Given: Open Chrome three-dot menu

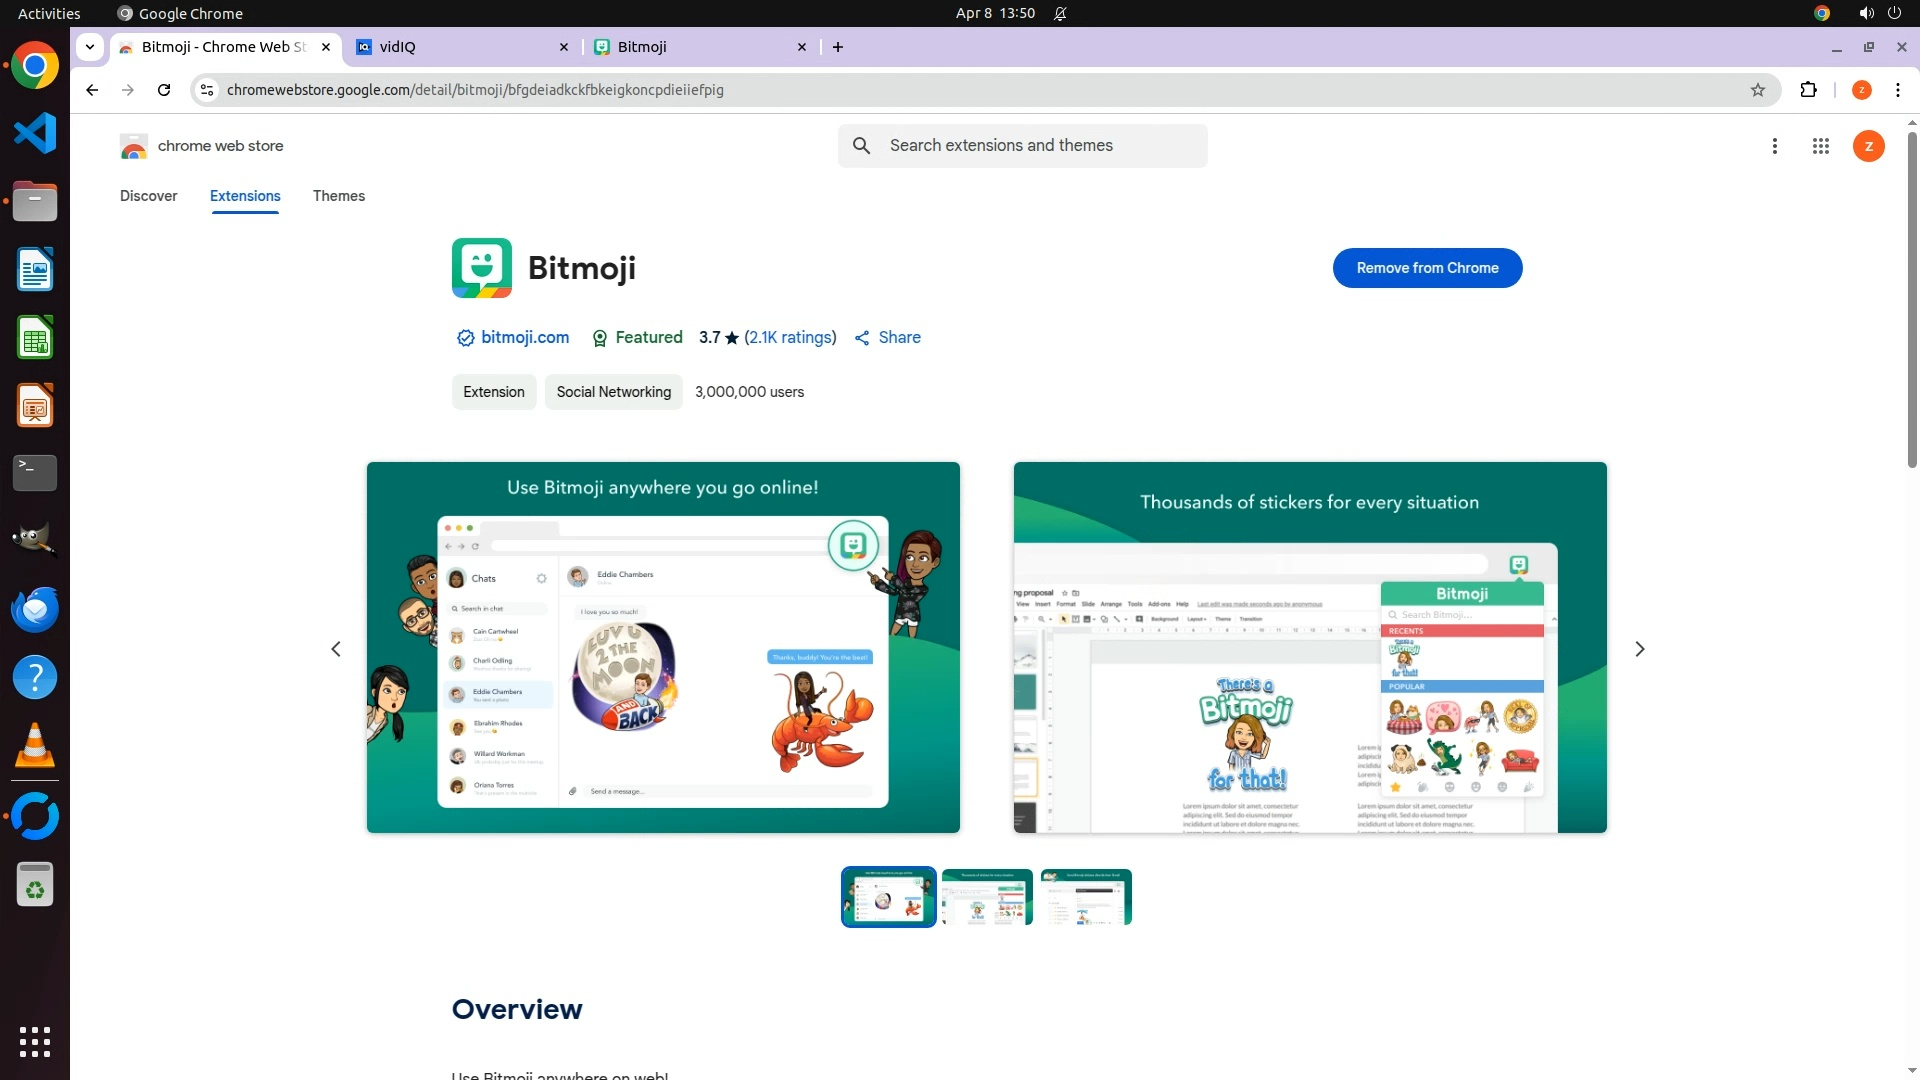Looking at the screenshot, I should (x=1897, y=90).
